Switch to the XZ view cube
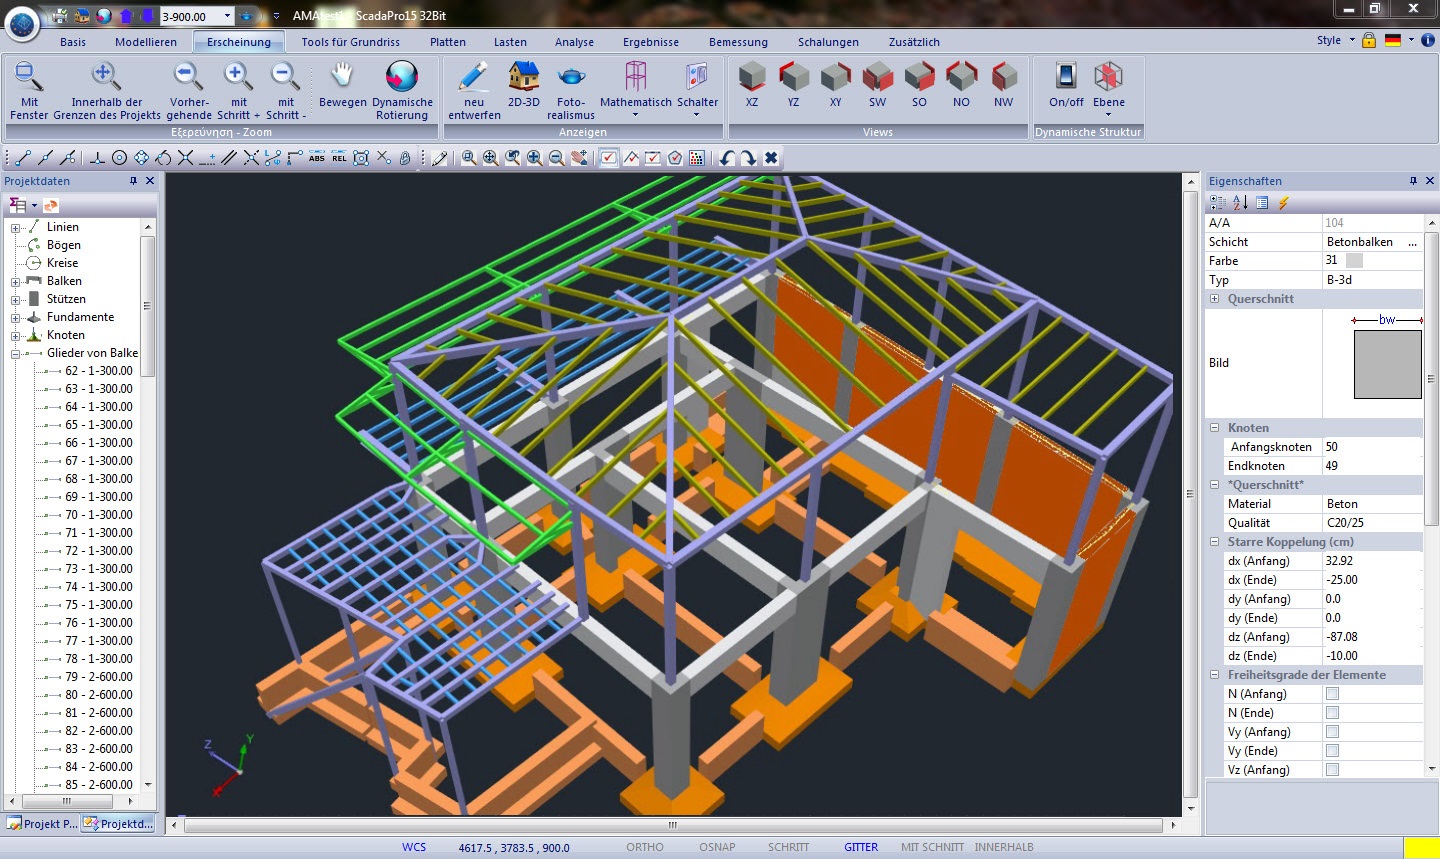This screenshot has width=1440, height=859. click(x=751, y=77)
